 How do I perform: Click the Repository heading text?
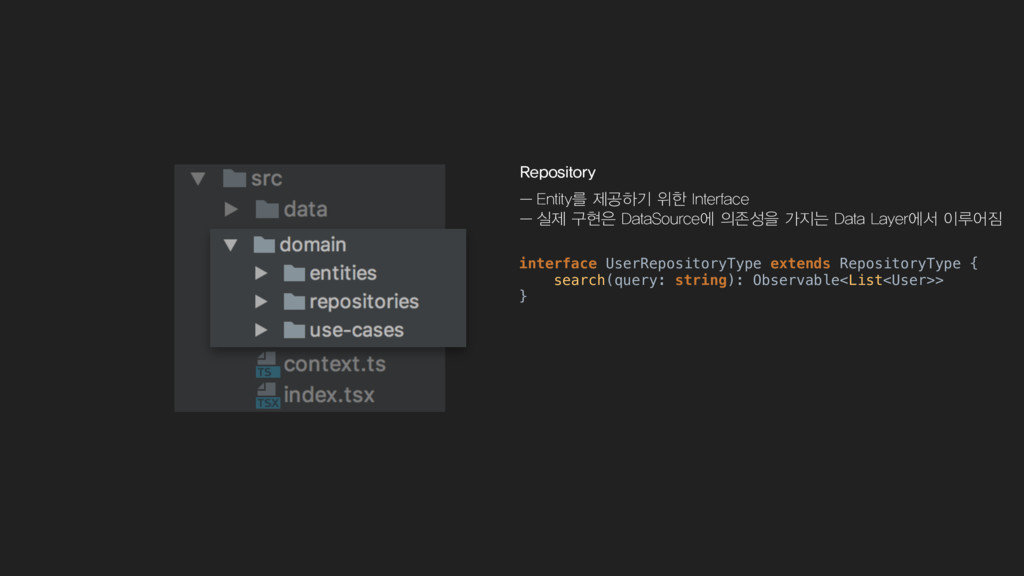558,172
